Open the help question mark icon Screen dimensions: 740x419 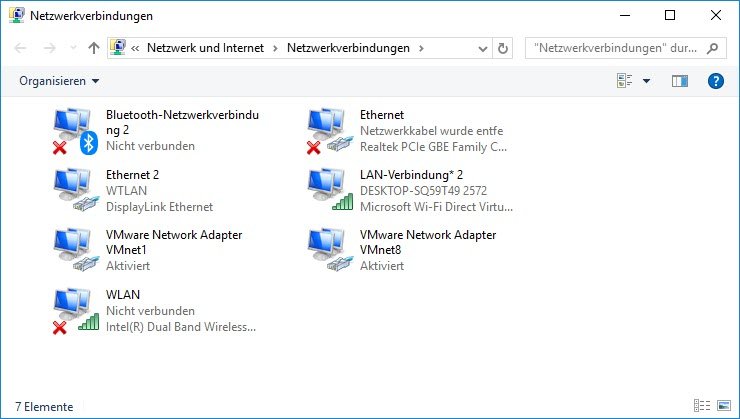point(715,81)
